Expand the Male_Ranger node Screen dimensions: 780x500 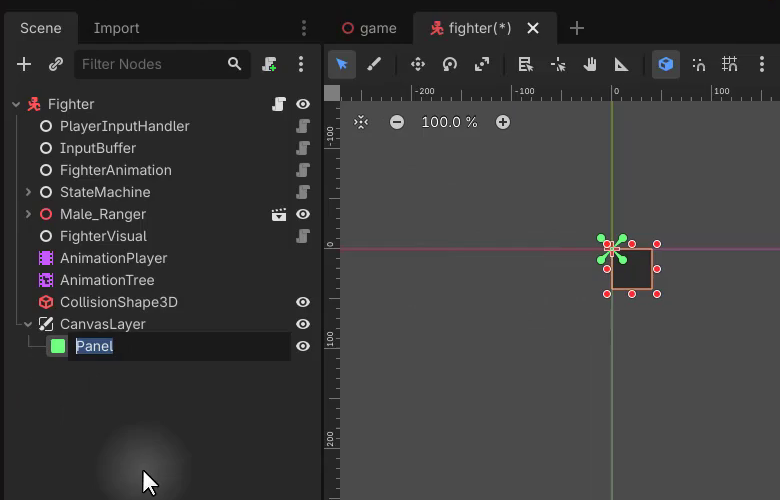tap(28, 214)
